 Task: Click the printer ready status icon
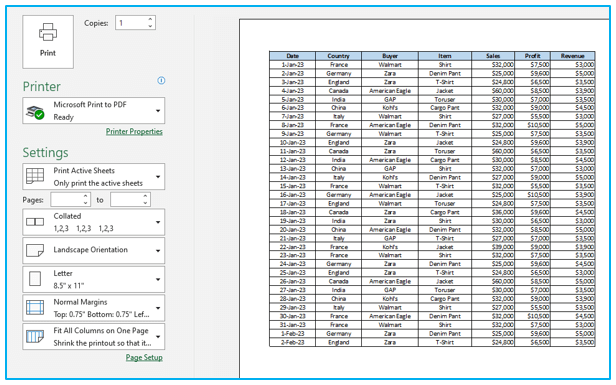pos(35,112)
